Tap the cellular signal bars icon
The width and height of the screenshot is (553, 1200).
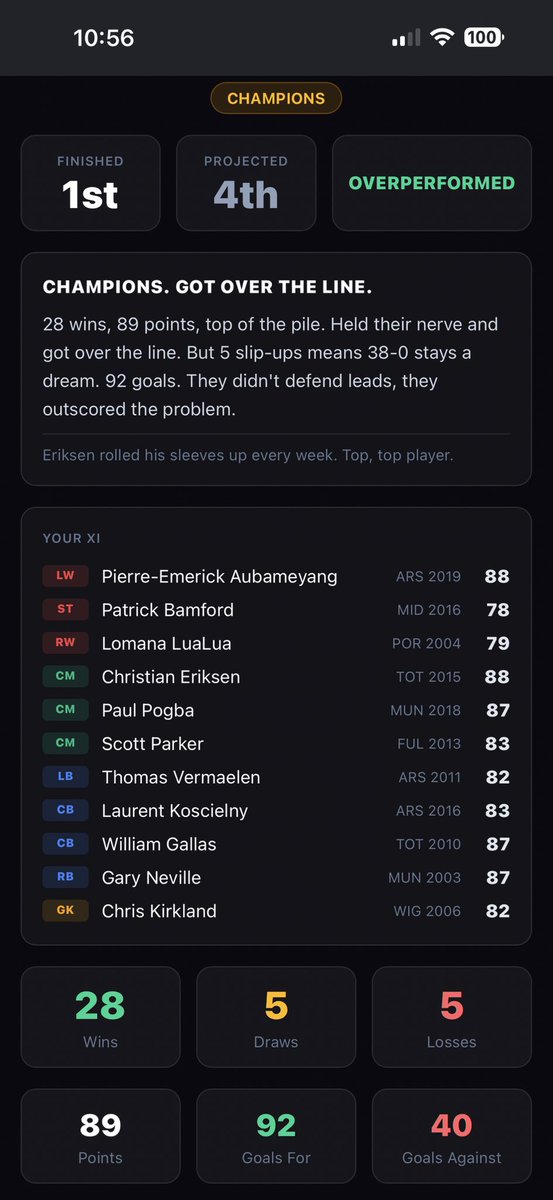[406, 38]
